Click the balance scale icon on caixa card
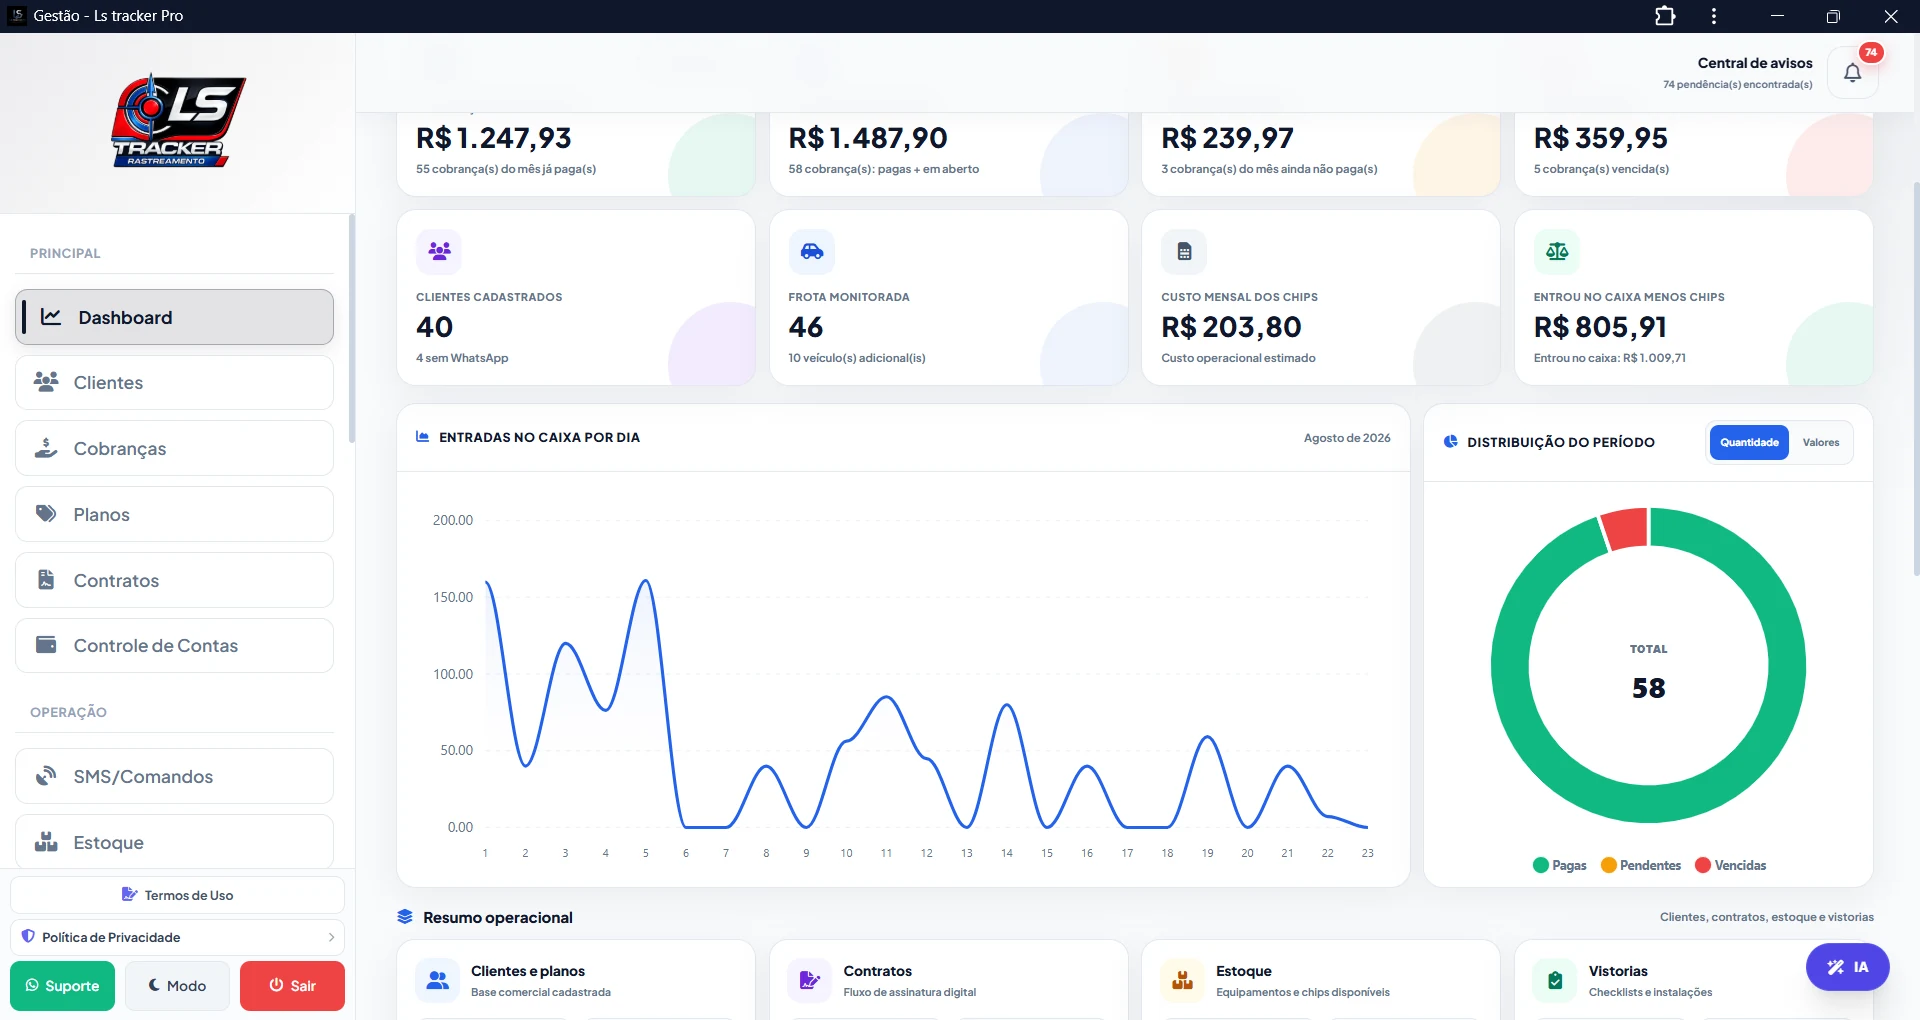This screenshot has width=1920, height=1020. pyautogui.click(x=1557, y=251)
